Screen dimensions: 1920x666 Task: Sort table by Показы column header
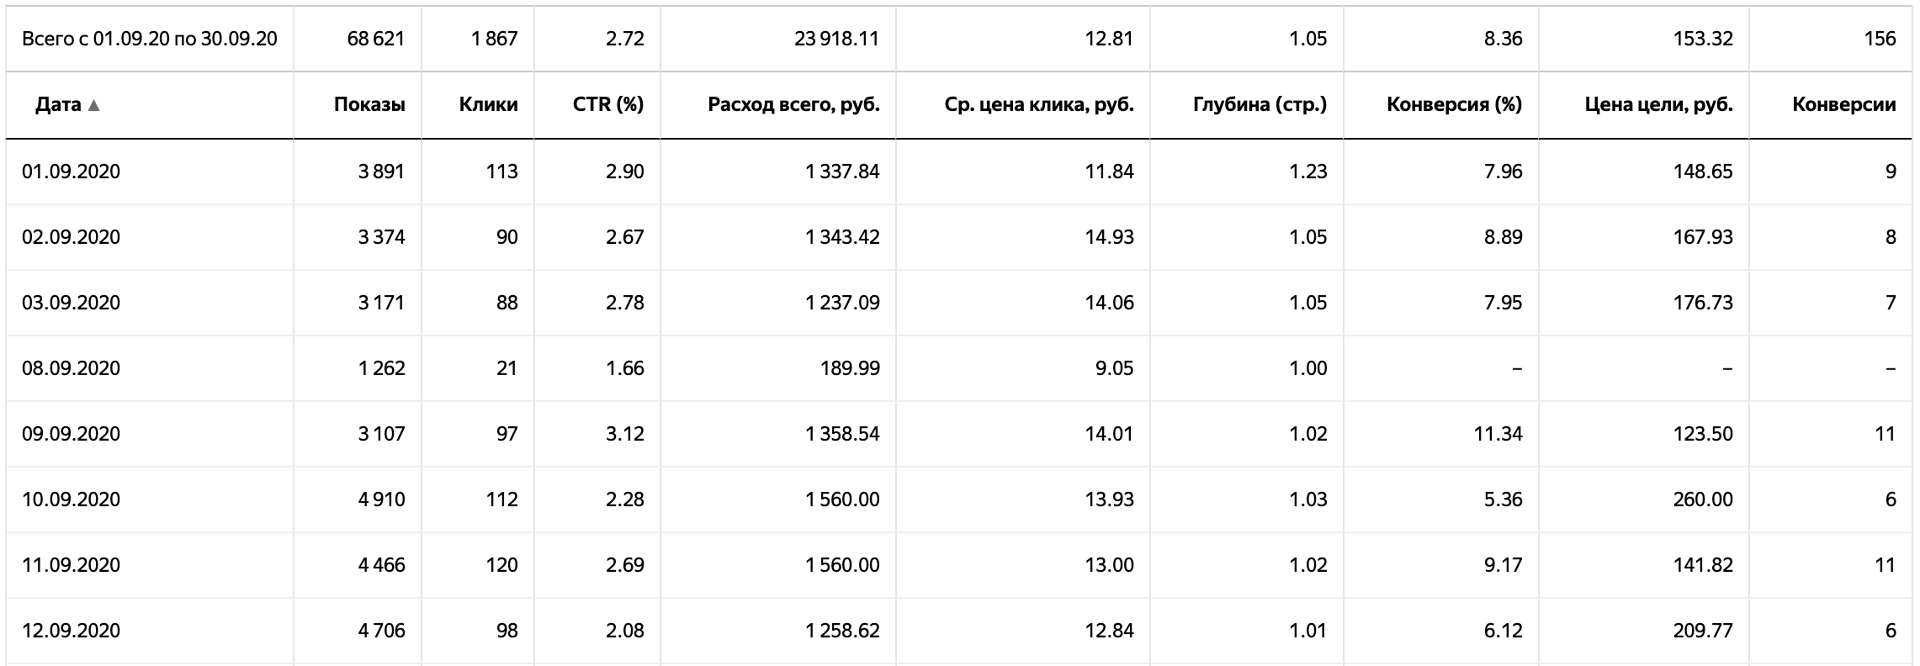tap(369, 104)
